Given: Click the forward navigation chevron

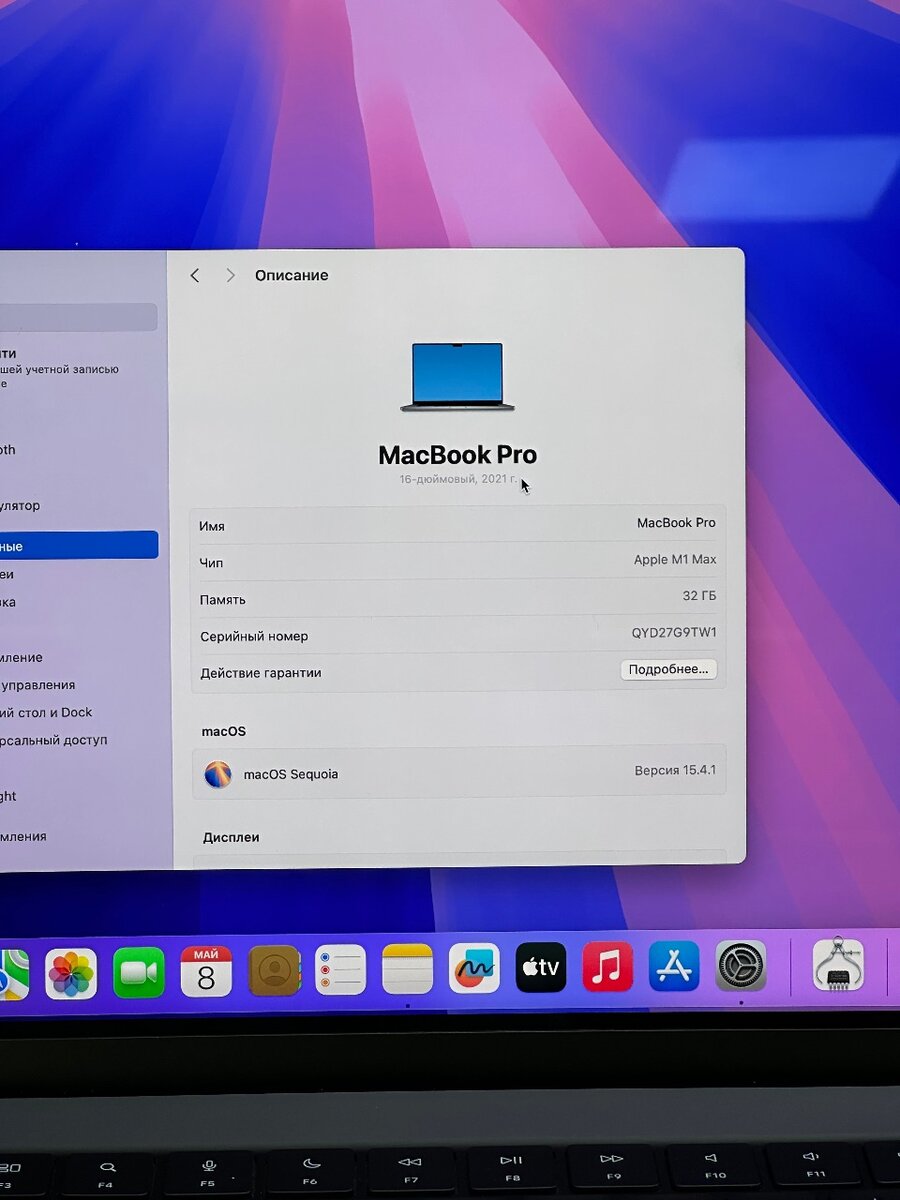Looking at the screenshot, I should pos(230,275).
